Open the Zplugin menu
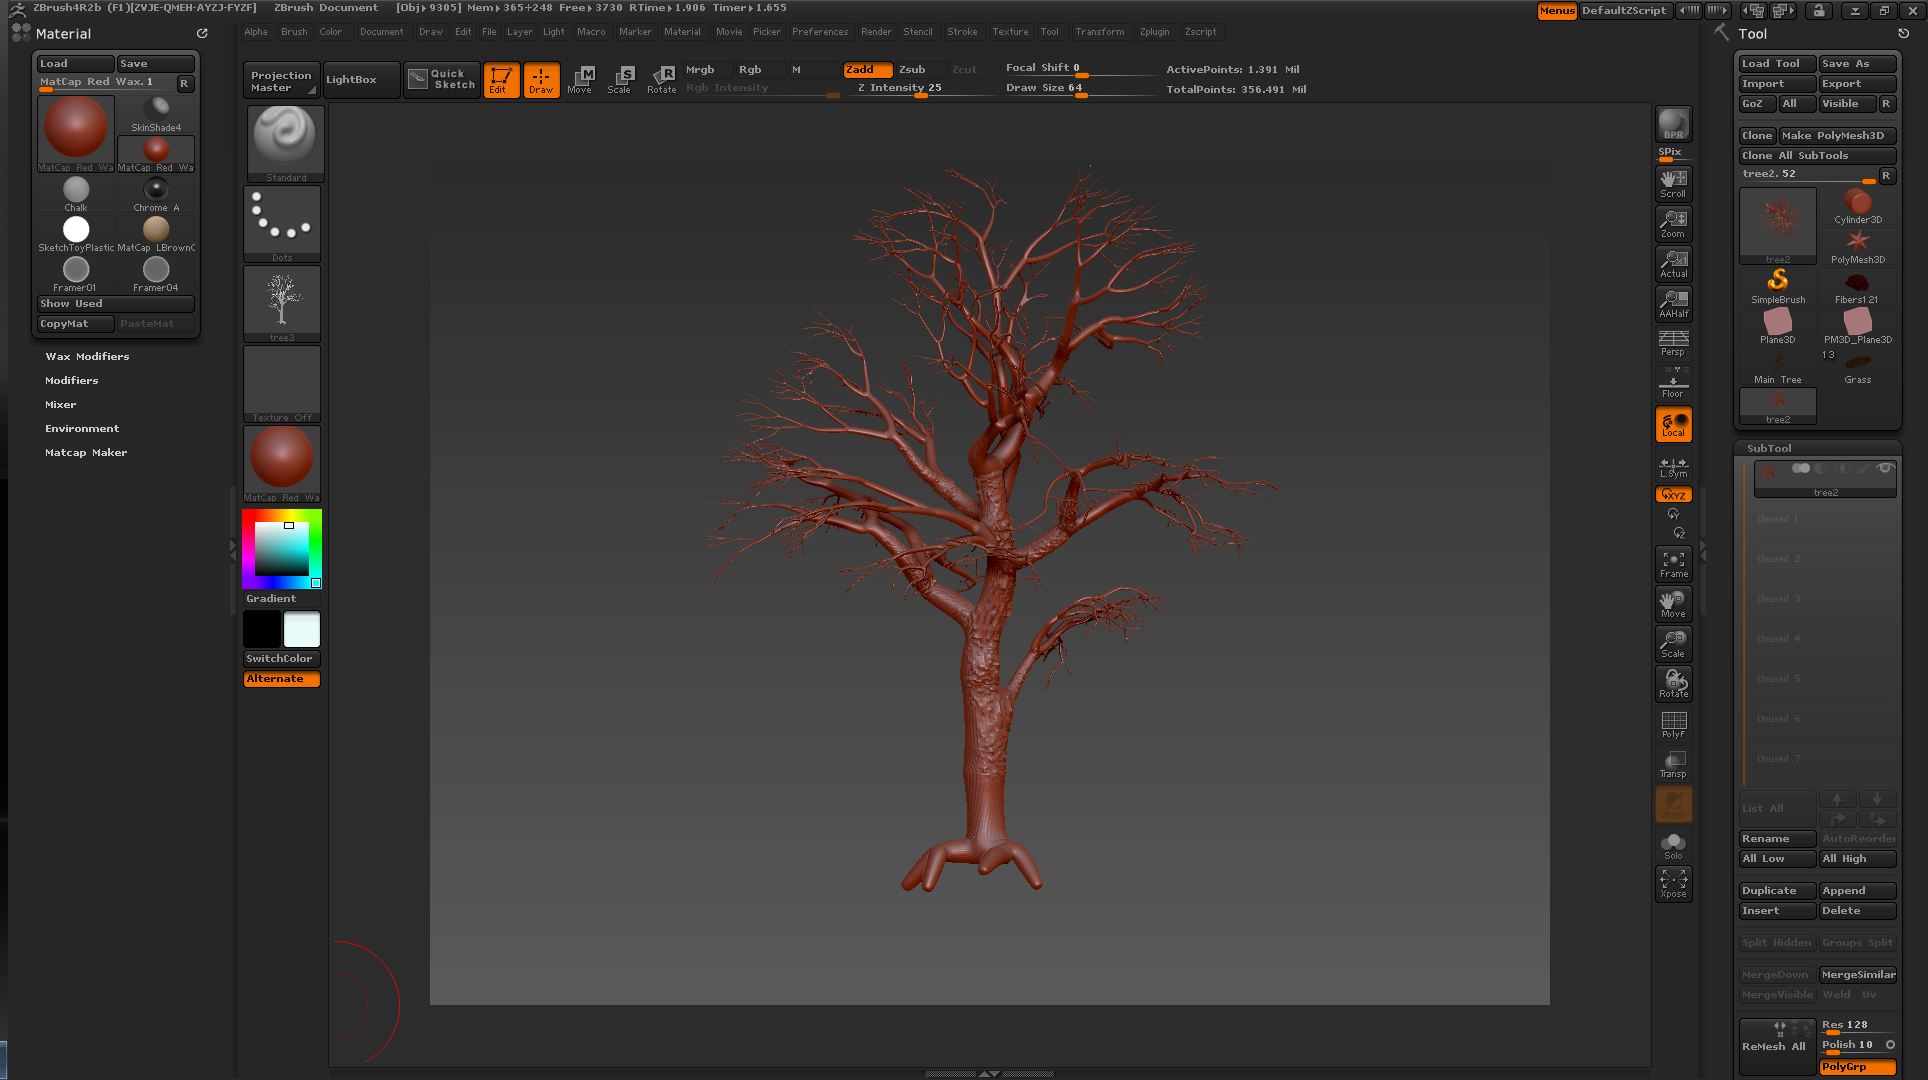 click(x=1154, y=32)
